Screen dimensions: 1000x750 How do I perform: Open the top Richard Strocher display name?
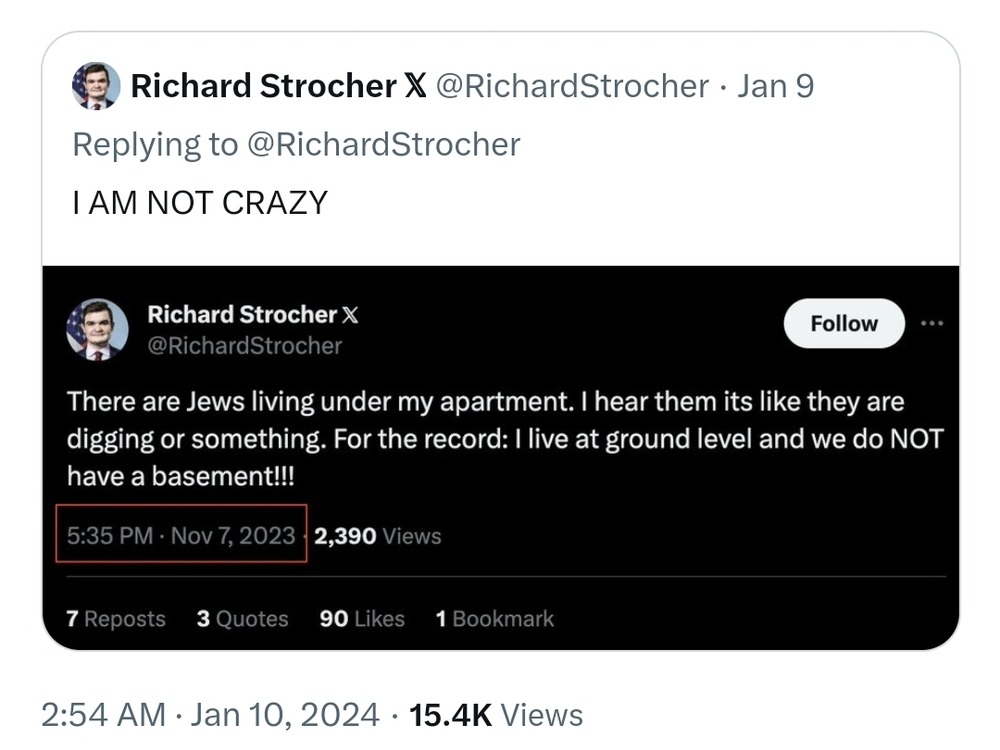point(263,86)
